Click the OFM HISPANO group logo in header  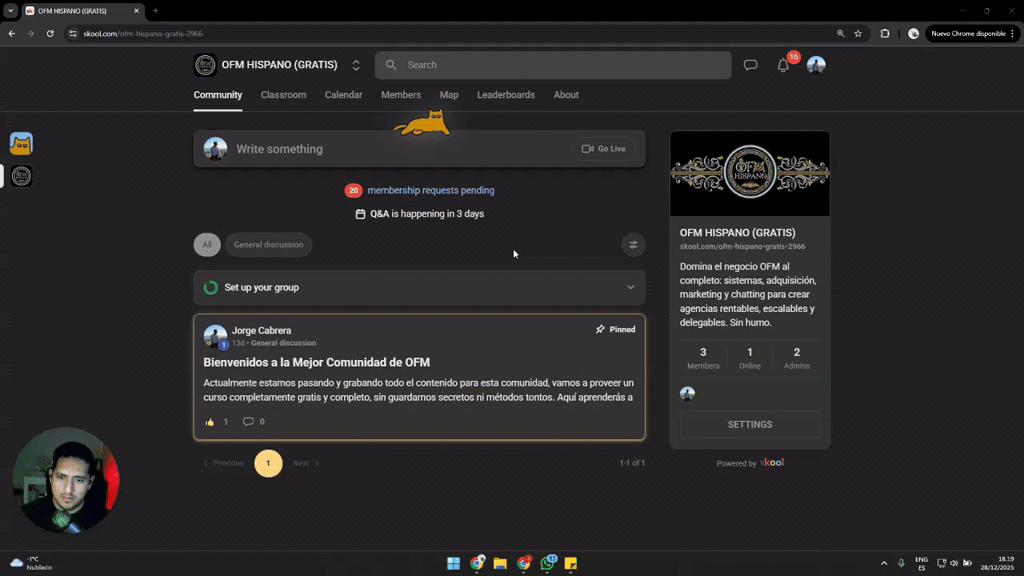tap(205, 65)
